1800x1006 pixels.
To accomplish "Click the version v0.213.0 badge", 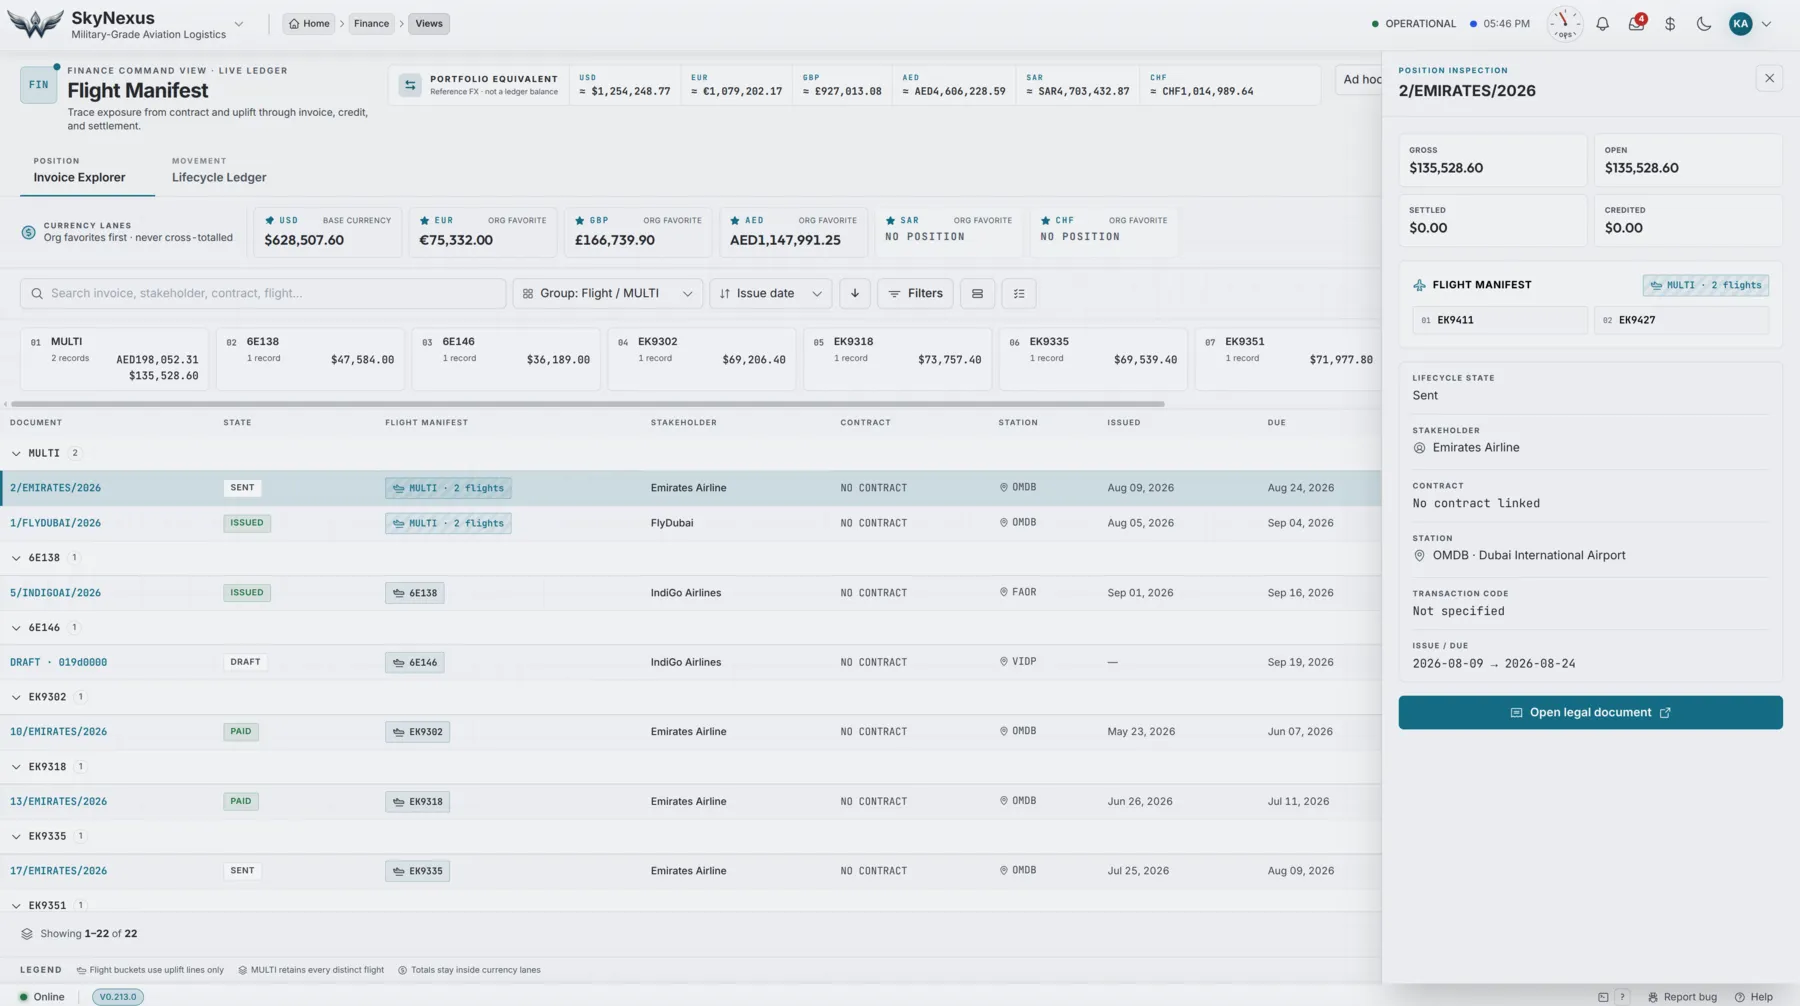I will click(118, 997).
